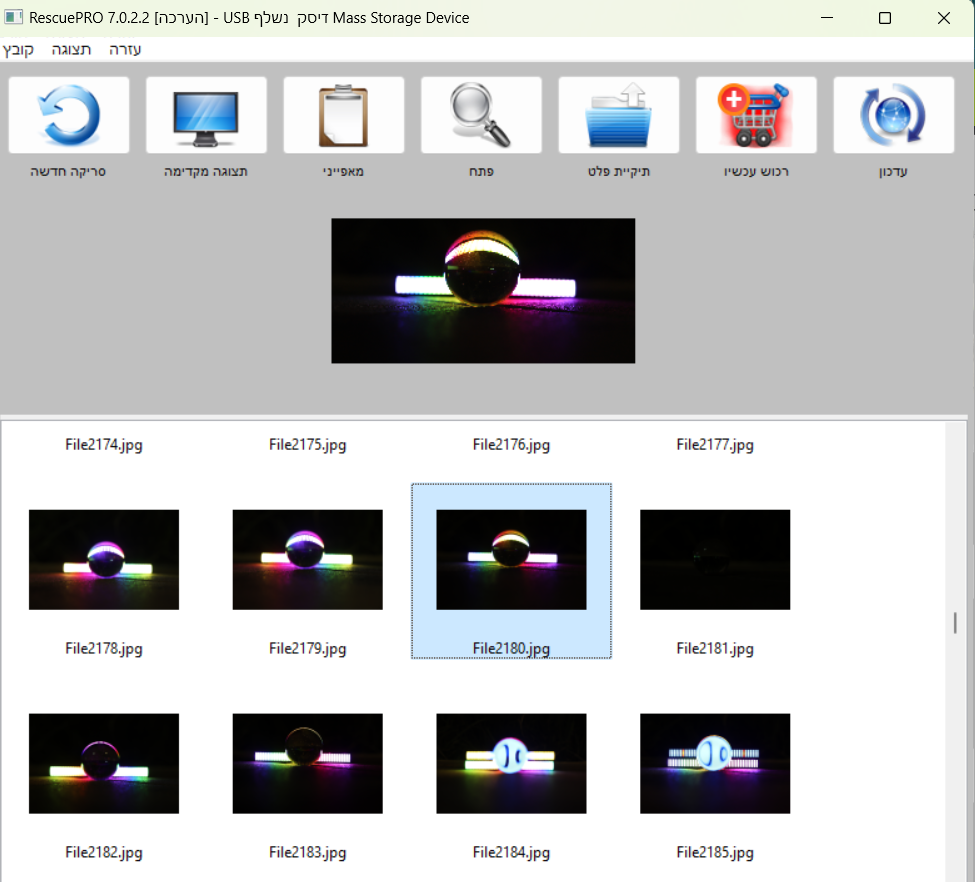Click the סריקה חדשה label
This screenshot has height=882, width=975.
click(68, 172)
